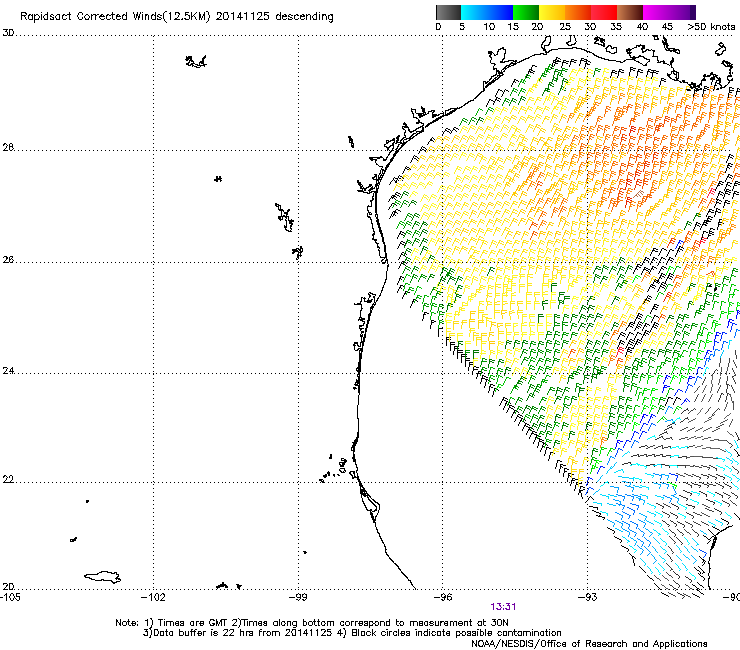
Task: Click the '45' legend scale label
Action: 667,27
